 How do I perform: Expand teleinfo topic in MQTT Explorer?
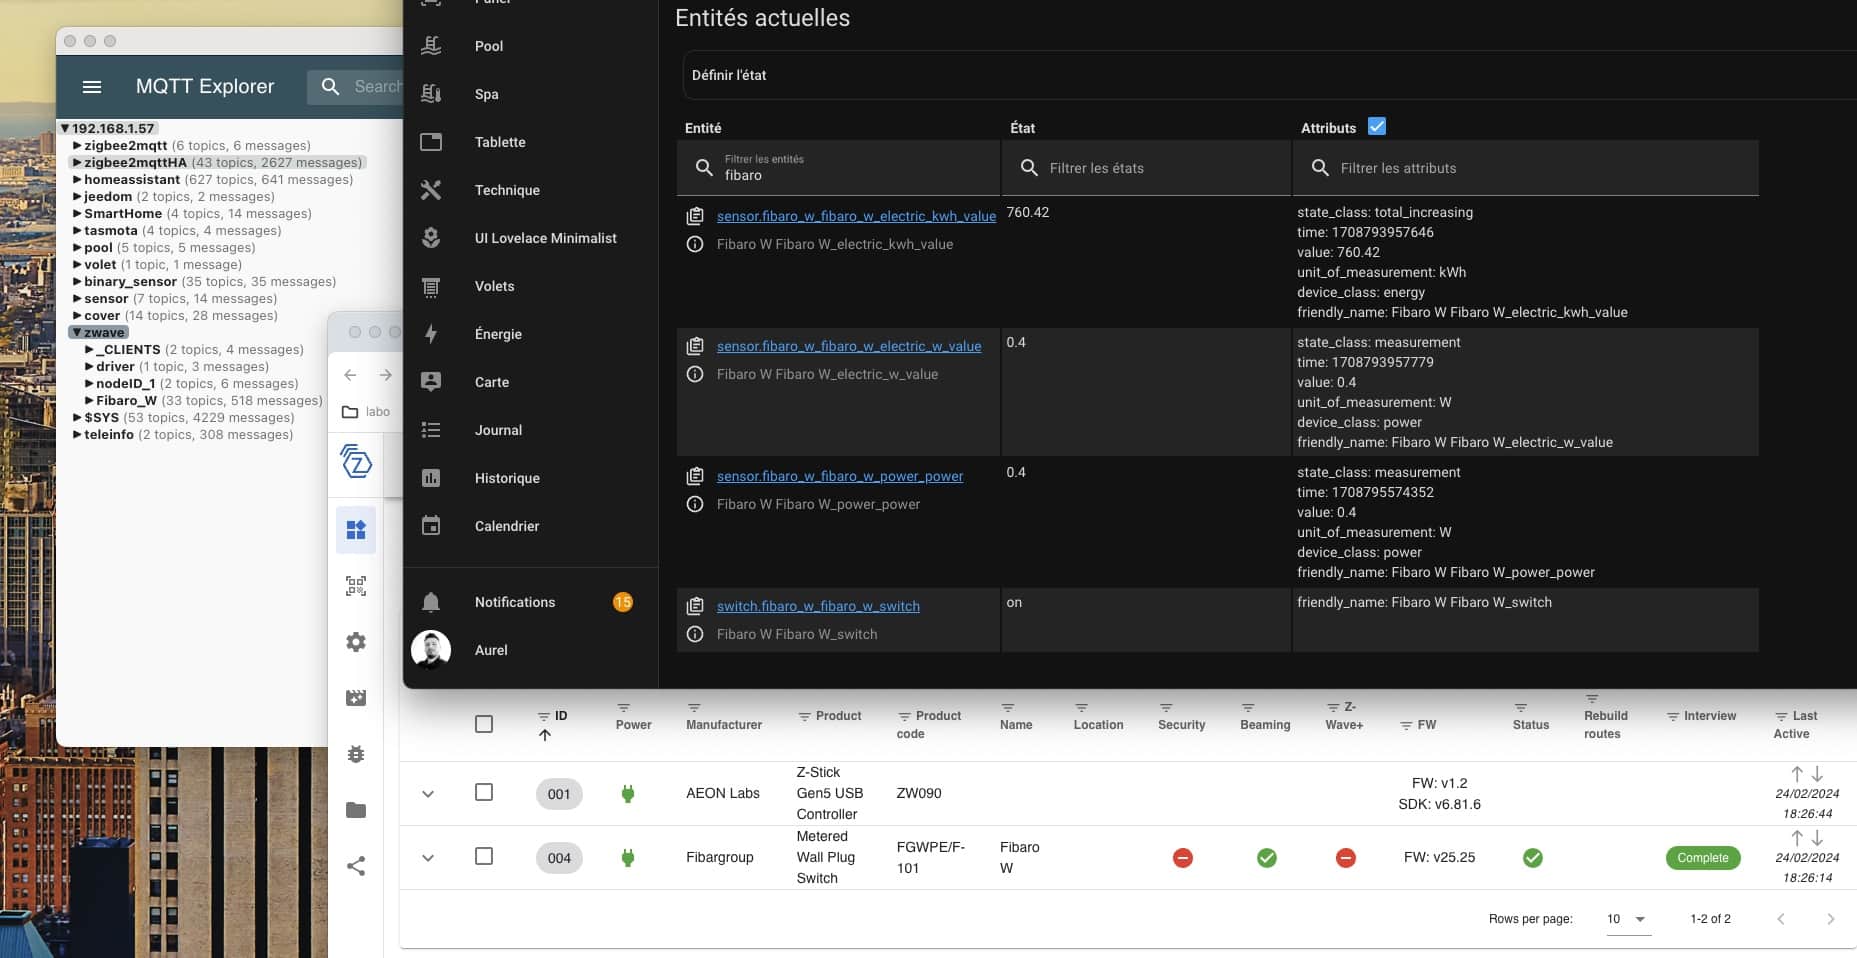pyautogui.click(x=77, y=435)
